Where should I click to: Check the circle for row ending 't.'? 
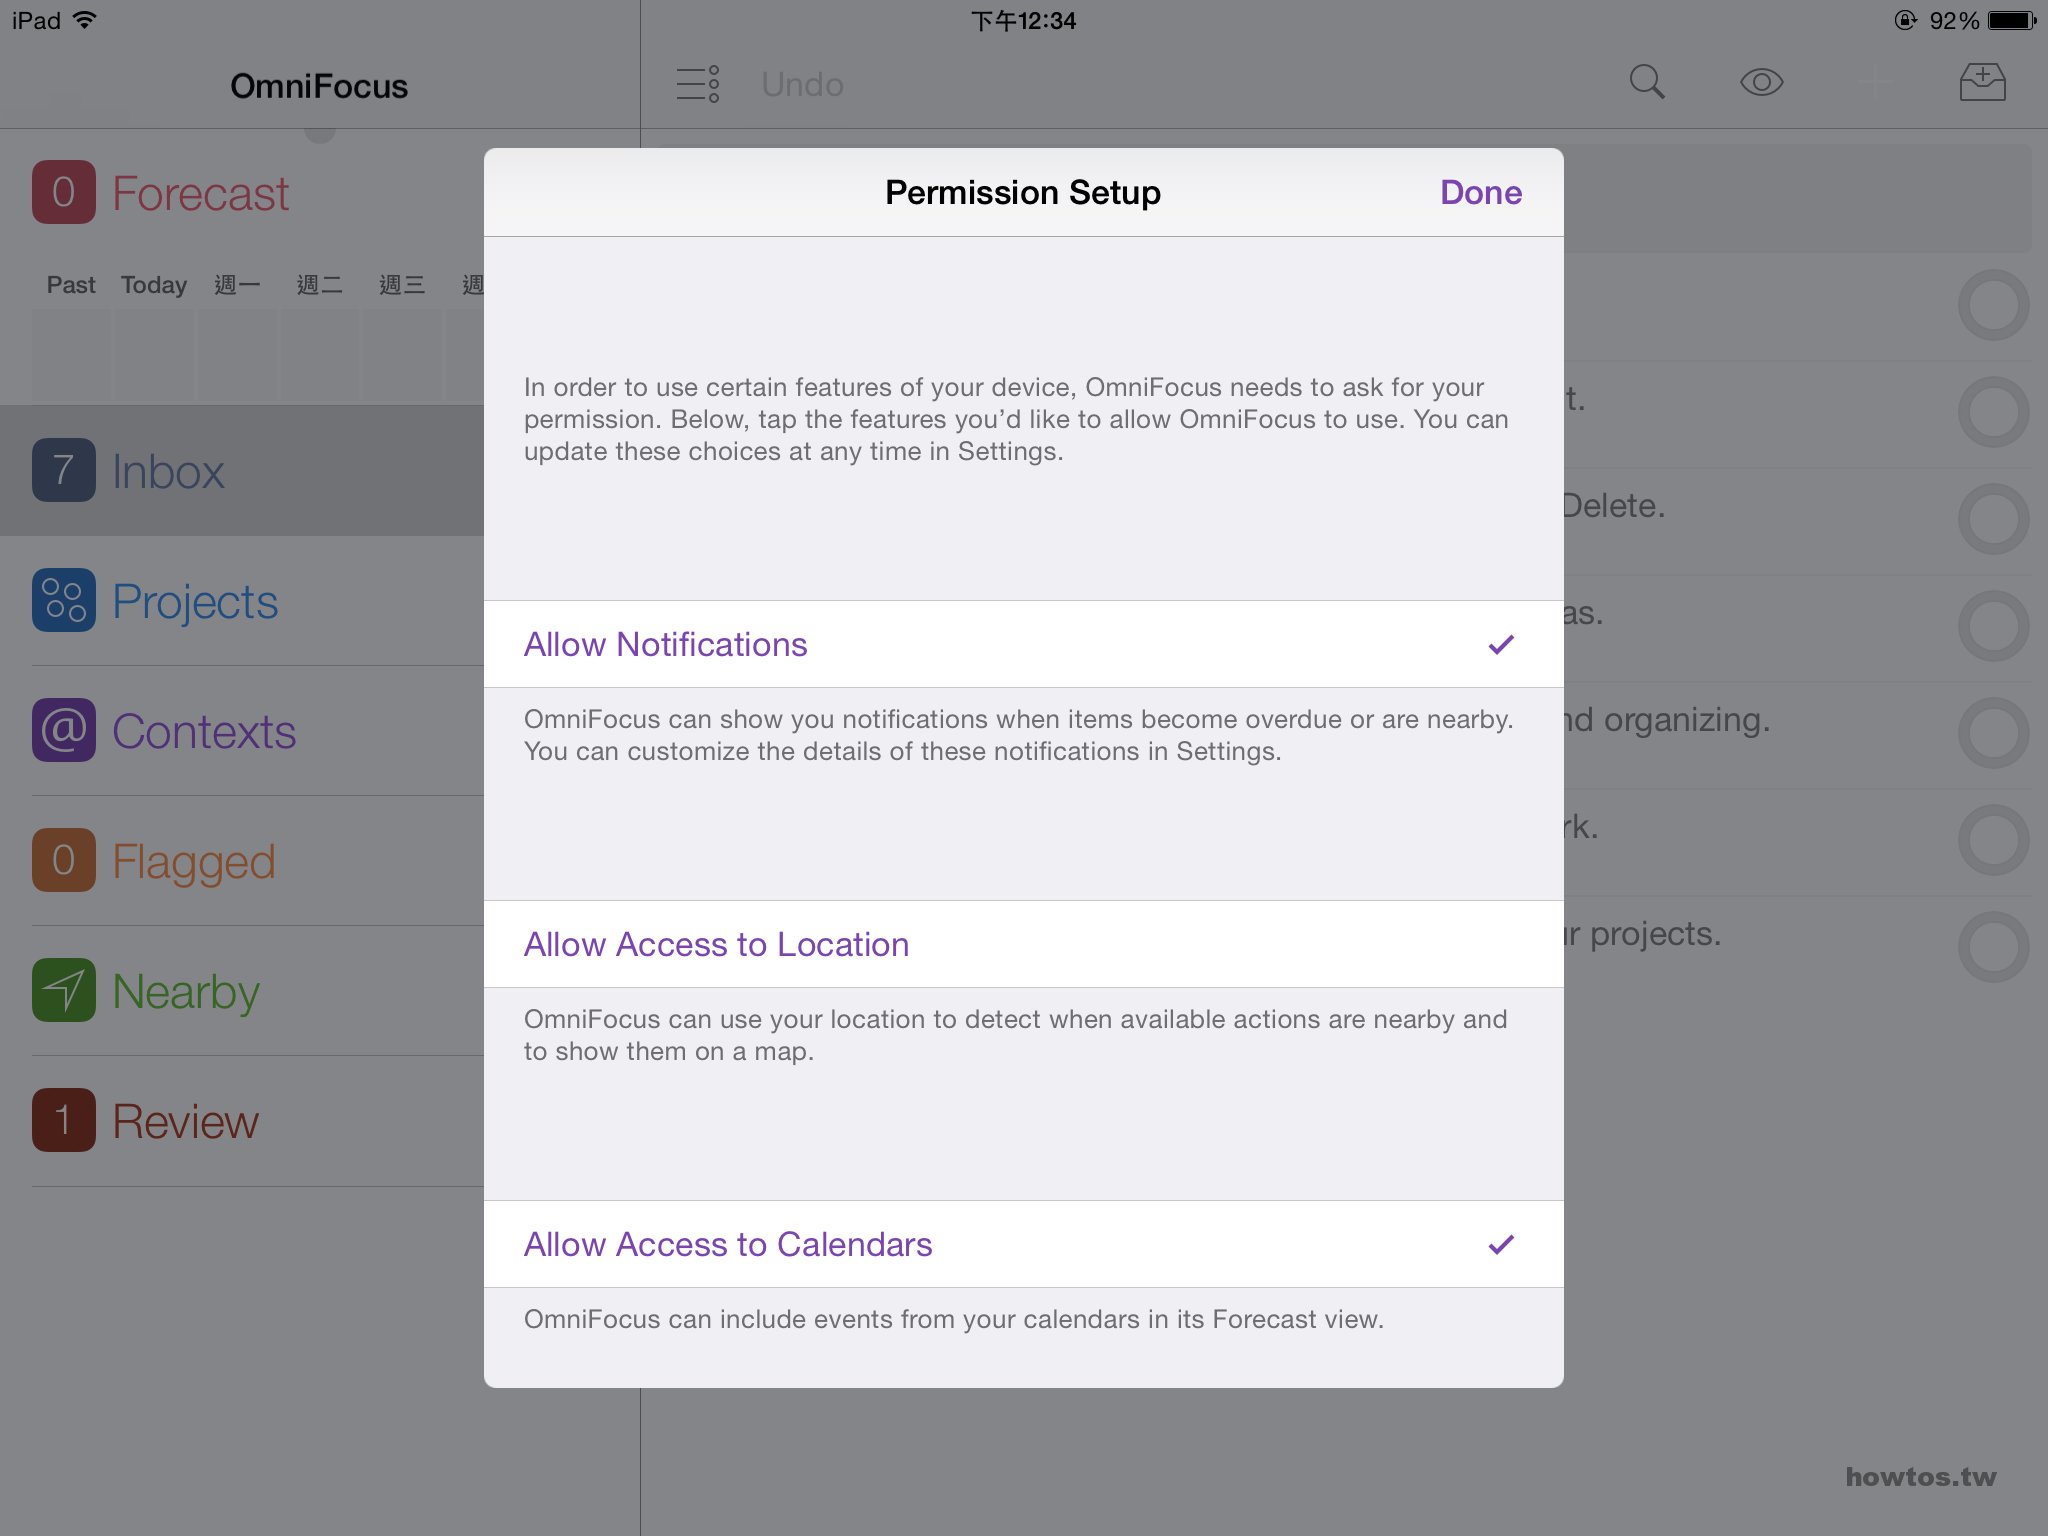[1993, 412]
